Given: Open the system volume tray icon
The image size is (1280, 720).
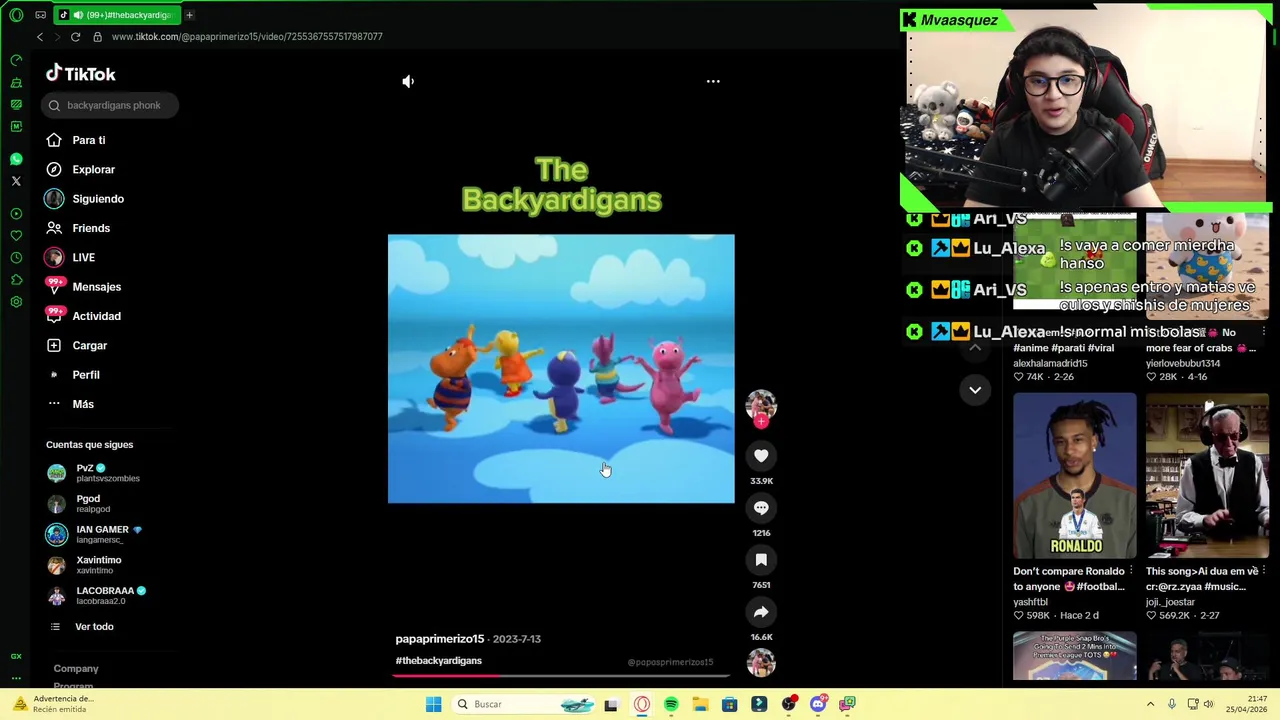Looking at the screenshot, I should [x=1208, y=704].
